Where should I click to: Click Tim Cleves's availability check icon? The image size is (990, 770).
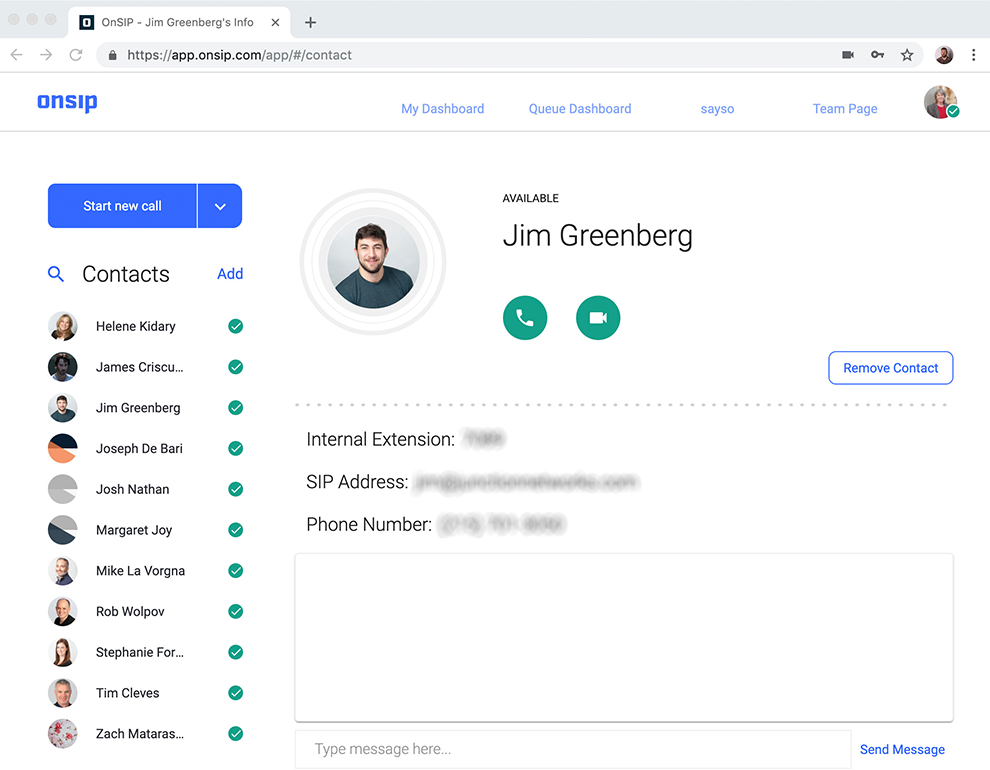click(236, 693)
